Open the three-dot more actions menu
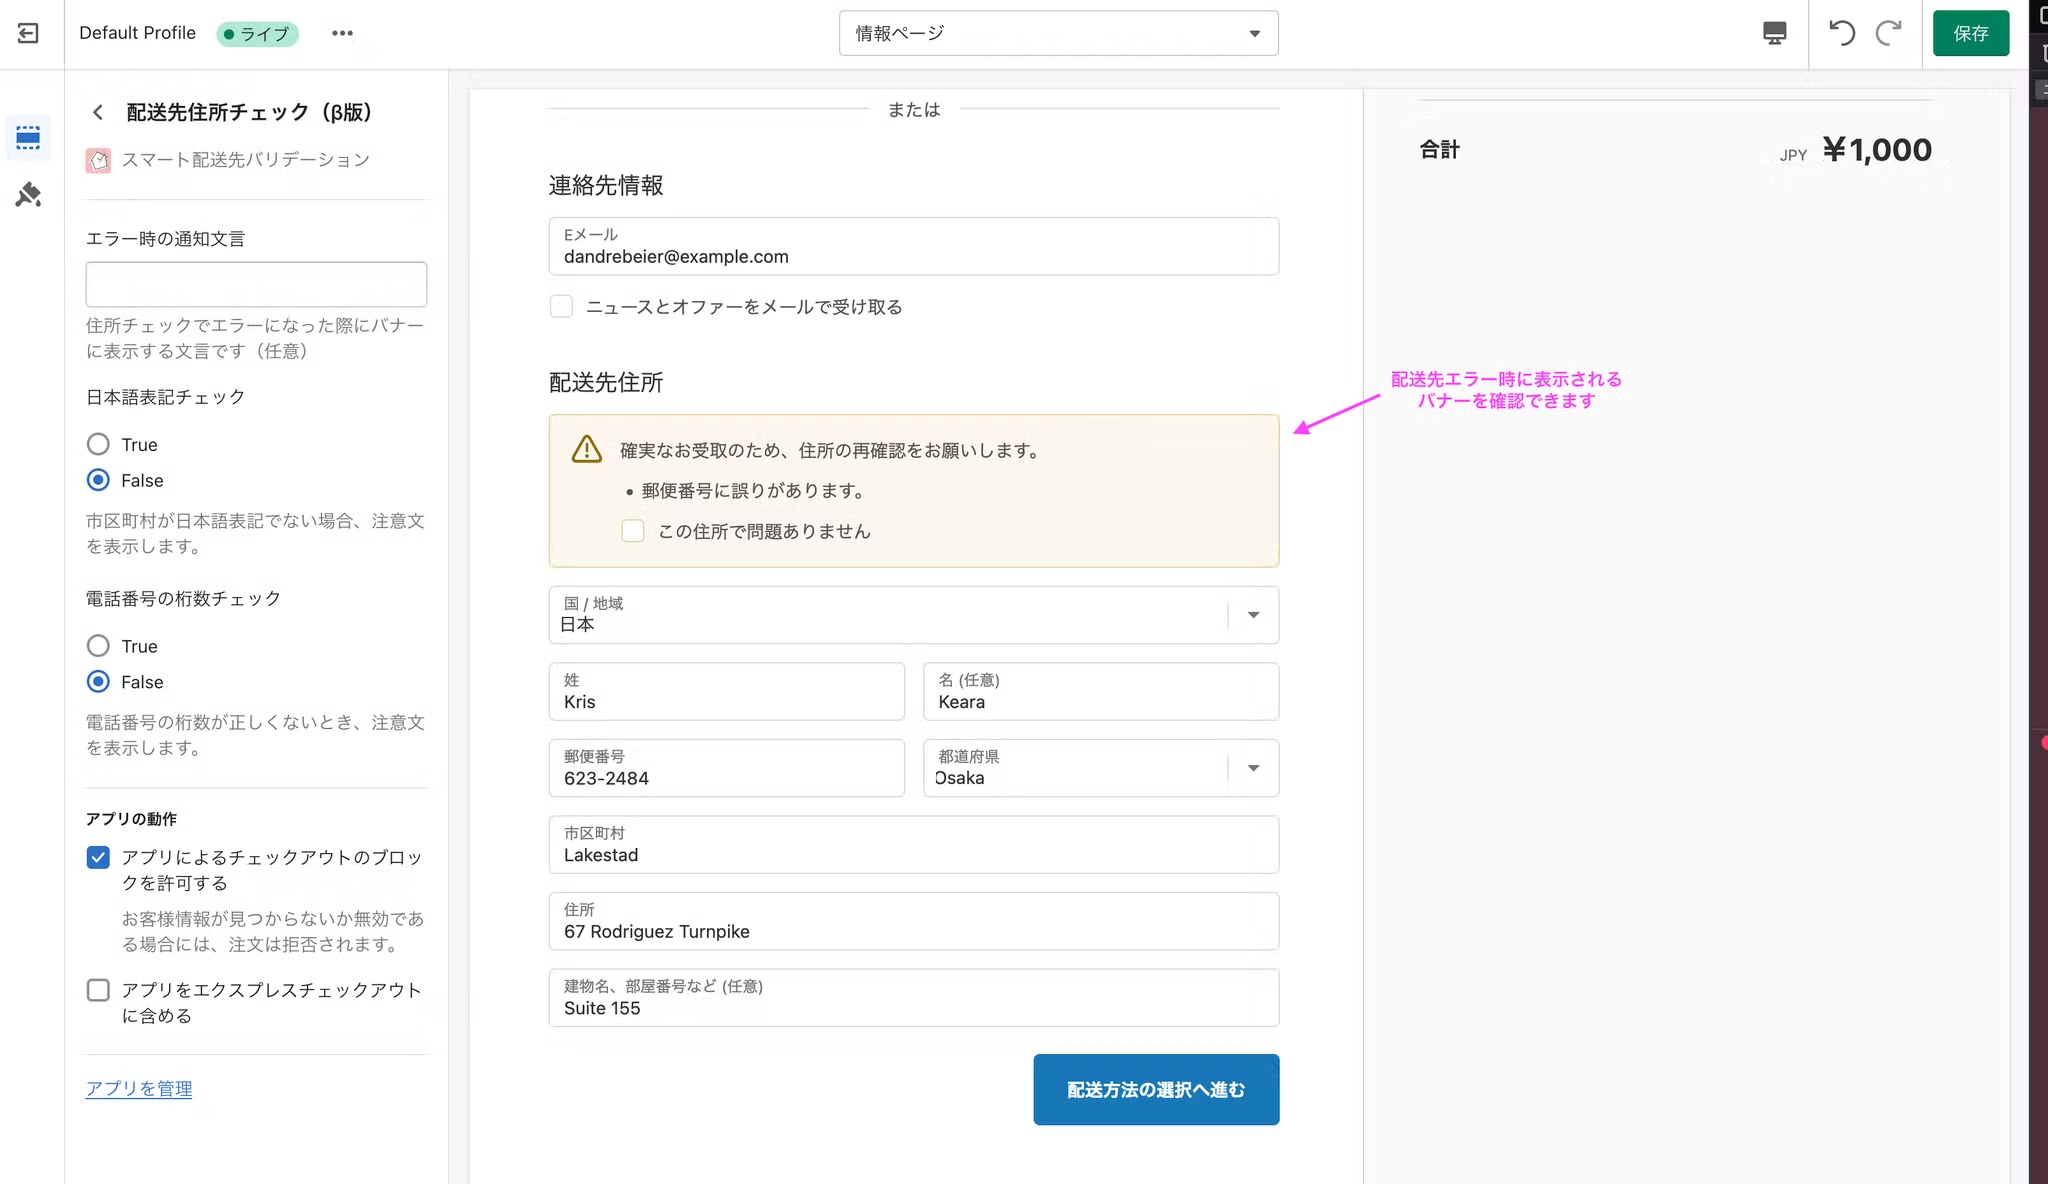Screen dimensions: 2048x1184 342,33
